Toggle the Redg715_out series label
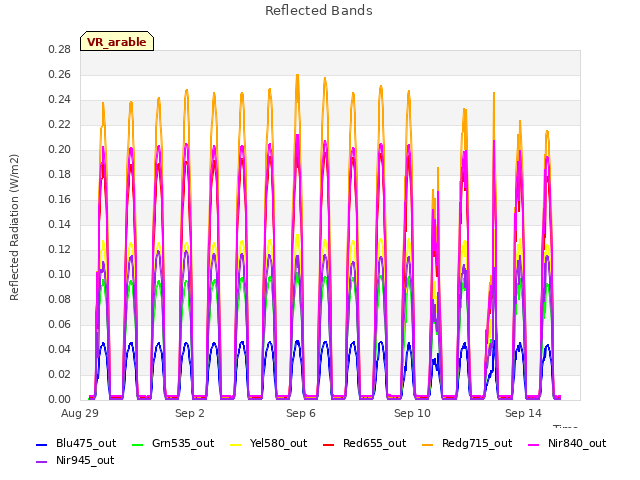The height and width of the screenshot is (480, 640). click(477, 443)
